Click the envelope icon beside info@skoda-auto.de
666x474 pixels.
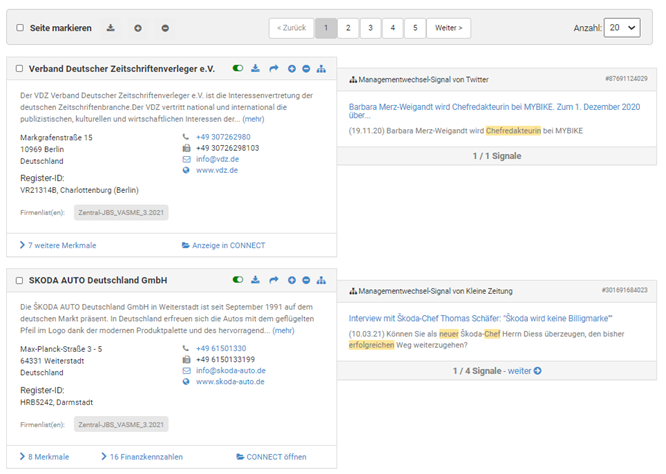pyautogui.click(x=186, y=371)
